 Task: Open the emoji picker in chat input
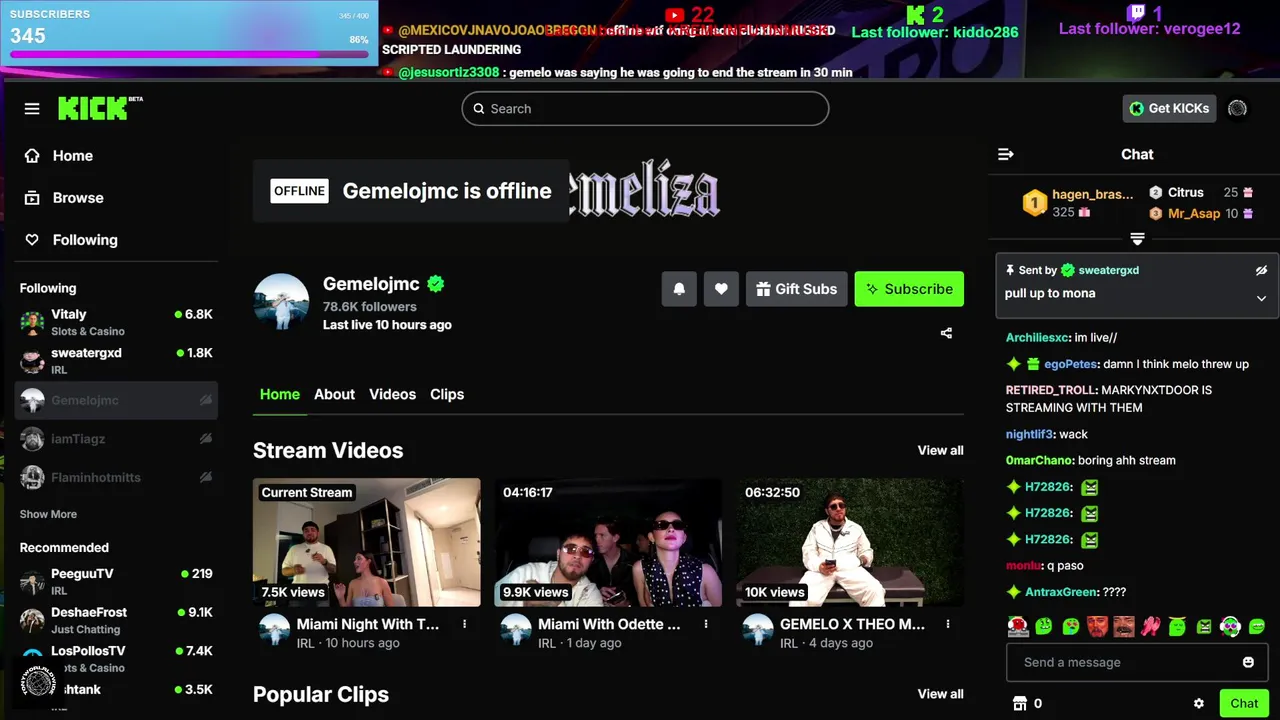pyautogui.click(x=1248, y=662)
